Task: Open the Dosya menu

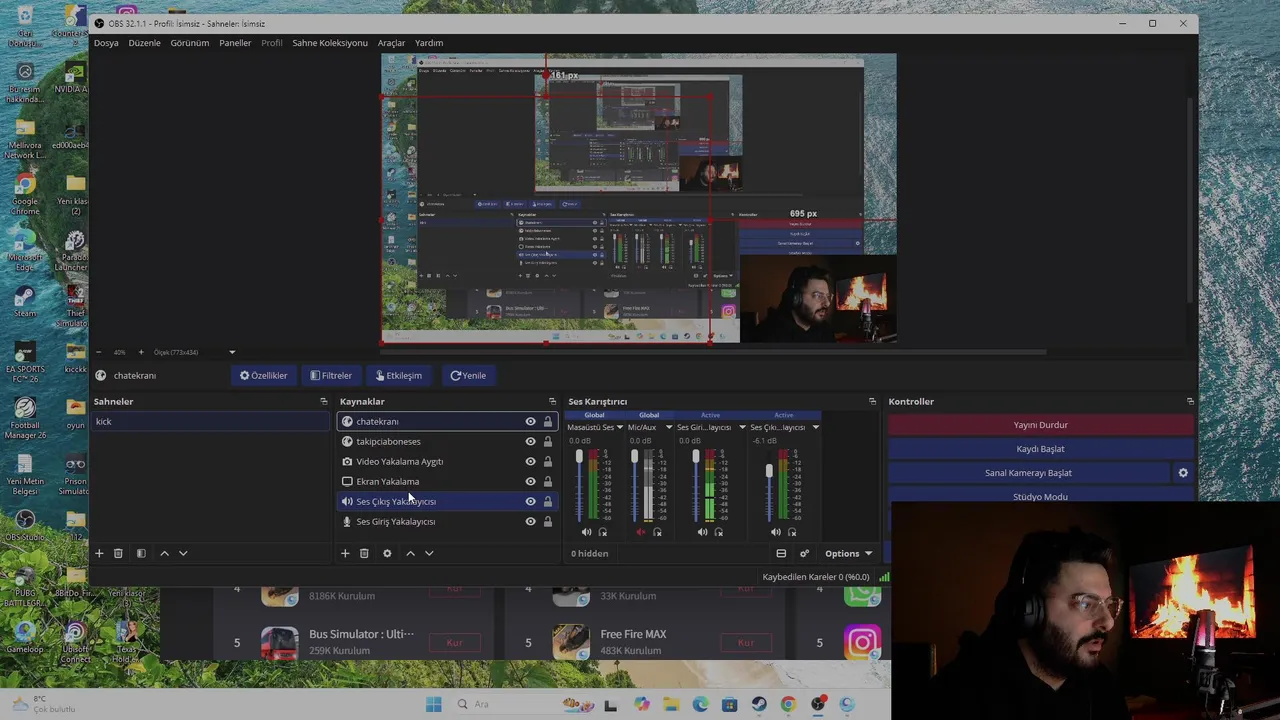Action: [106, 43]
